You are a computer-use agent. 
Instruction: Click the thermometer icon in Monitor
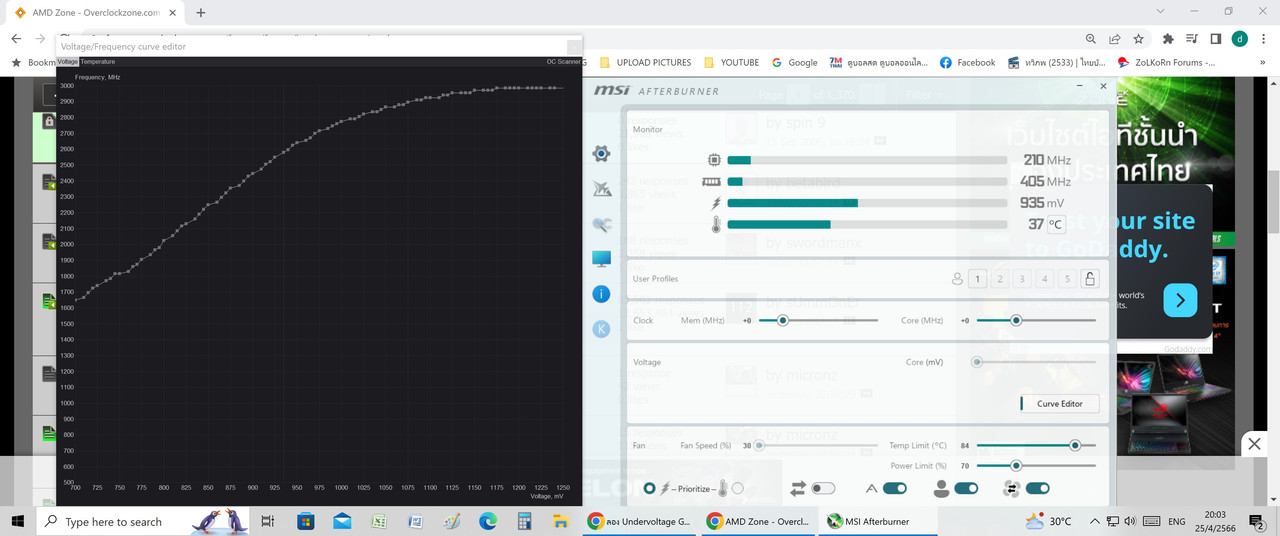(716, 225)
